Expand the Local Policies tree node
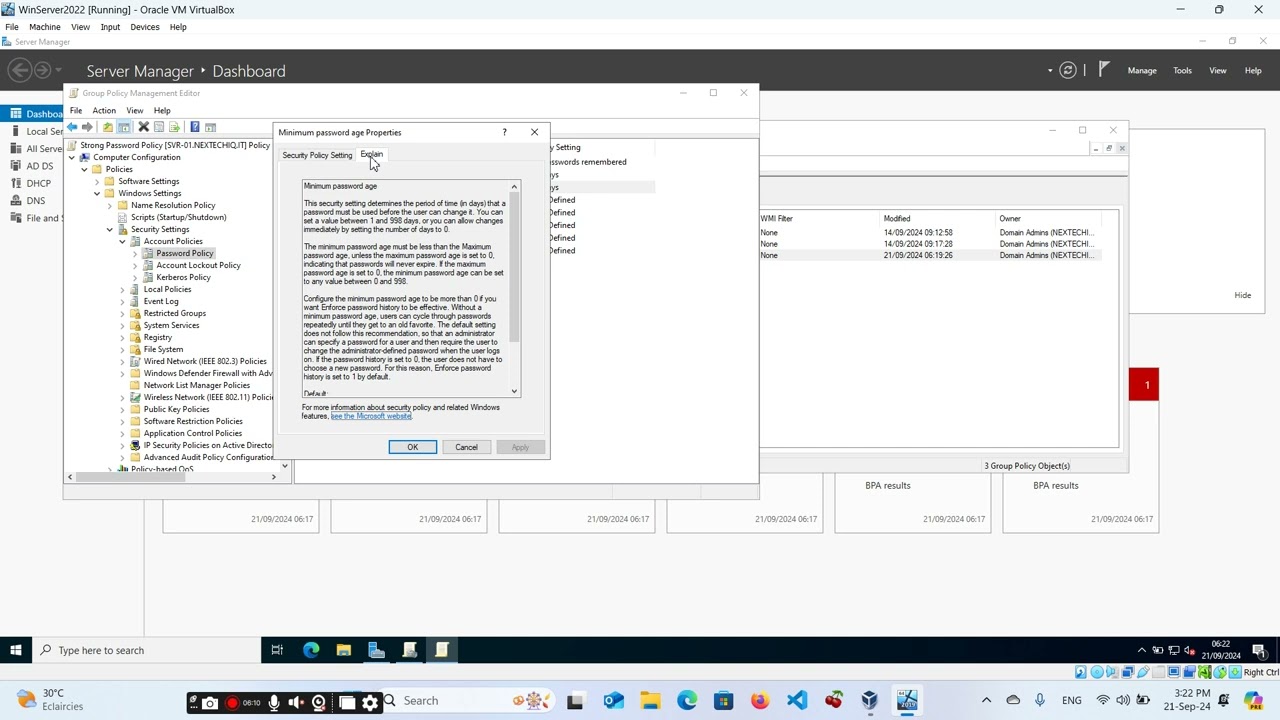 click(122, 289)
